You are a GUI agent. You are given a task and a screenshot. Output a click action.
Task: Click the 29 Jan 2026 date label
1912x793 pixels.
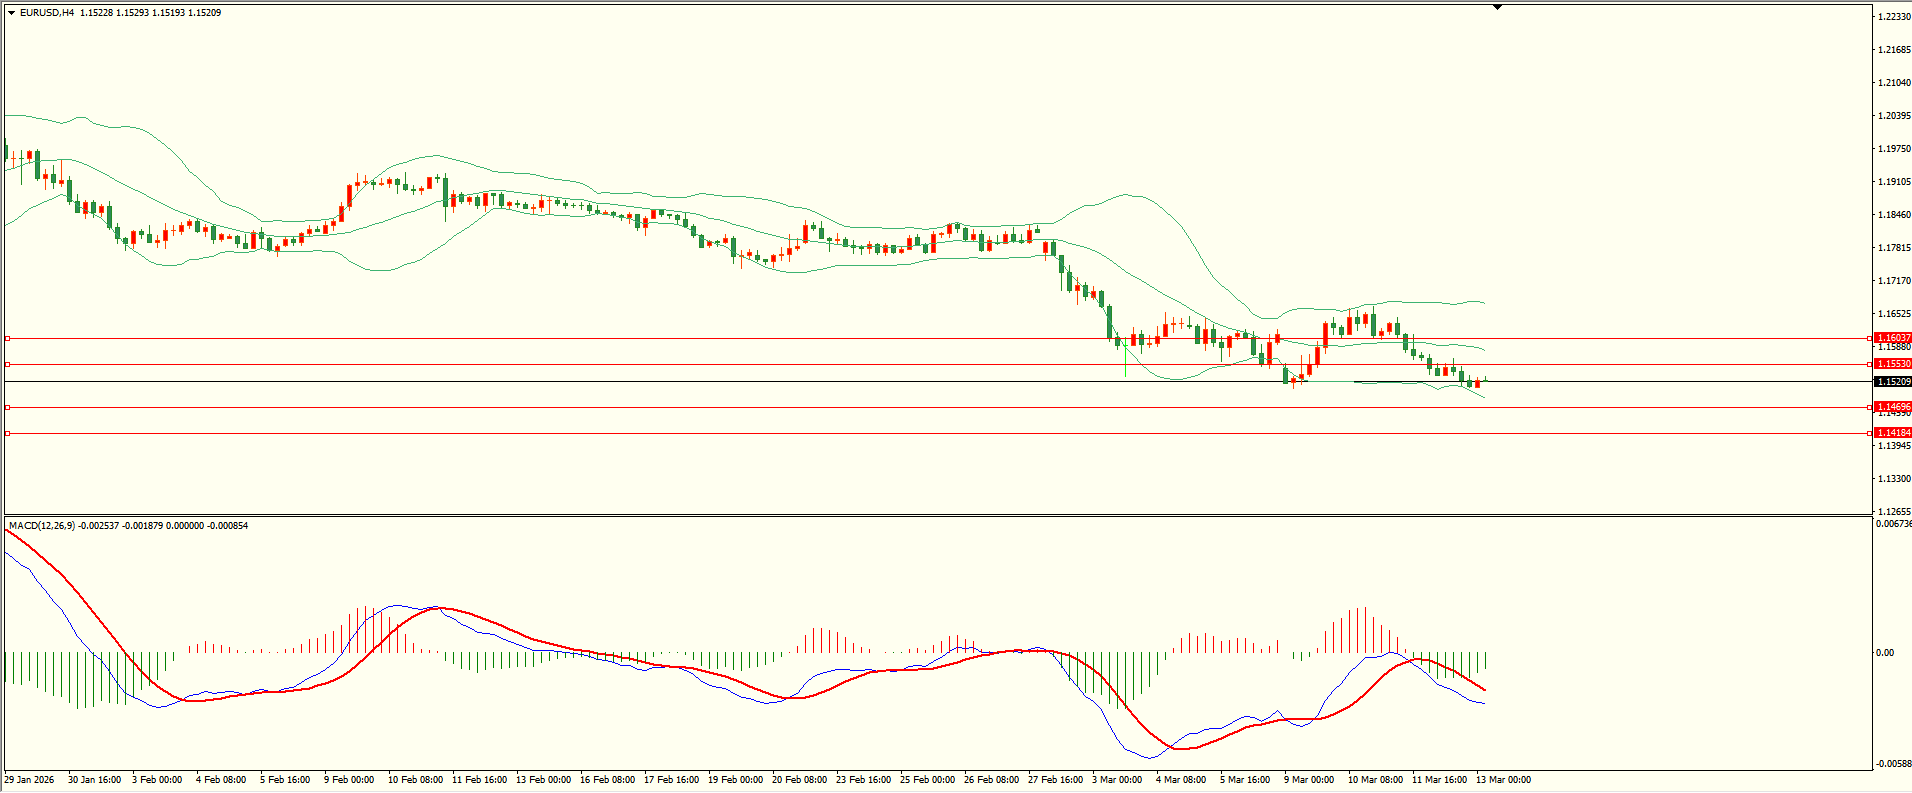point(29,780)
